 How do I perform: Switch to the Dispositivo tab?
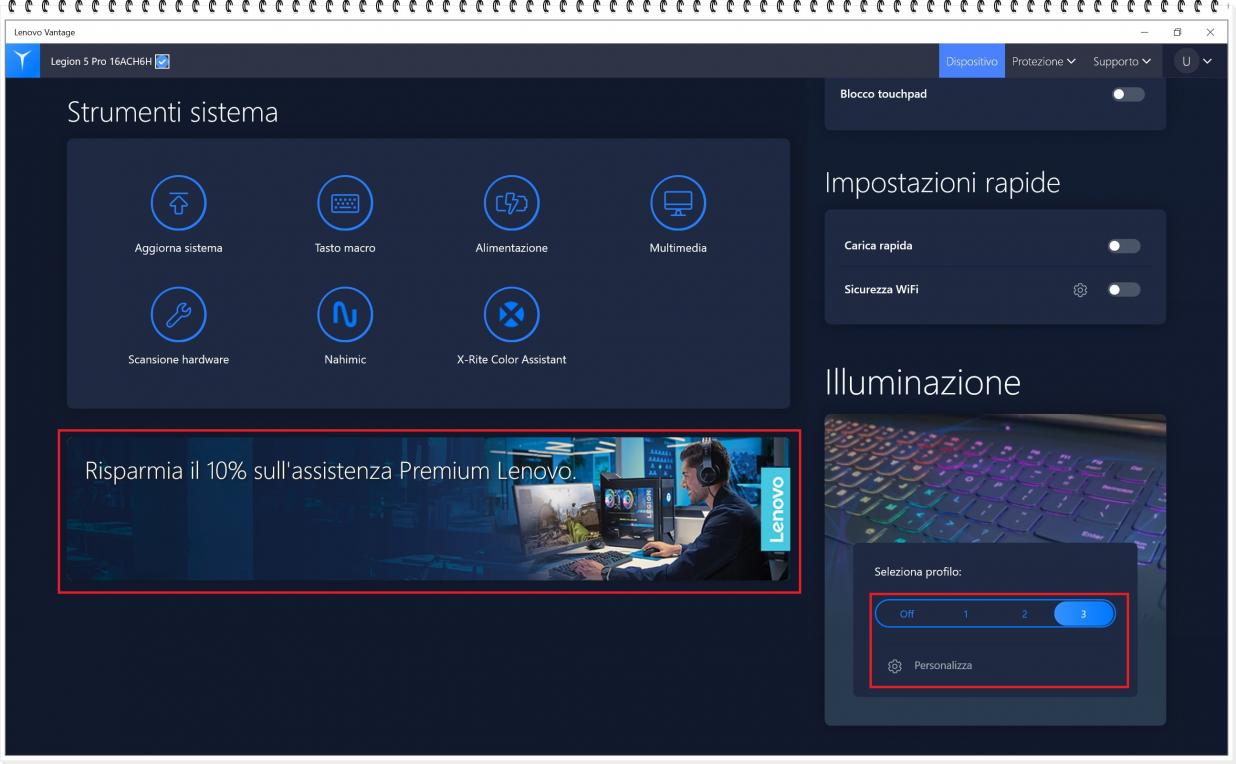coord(971,60)
